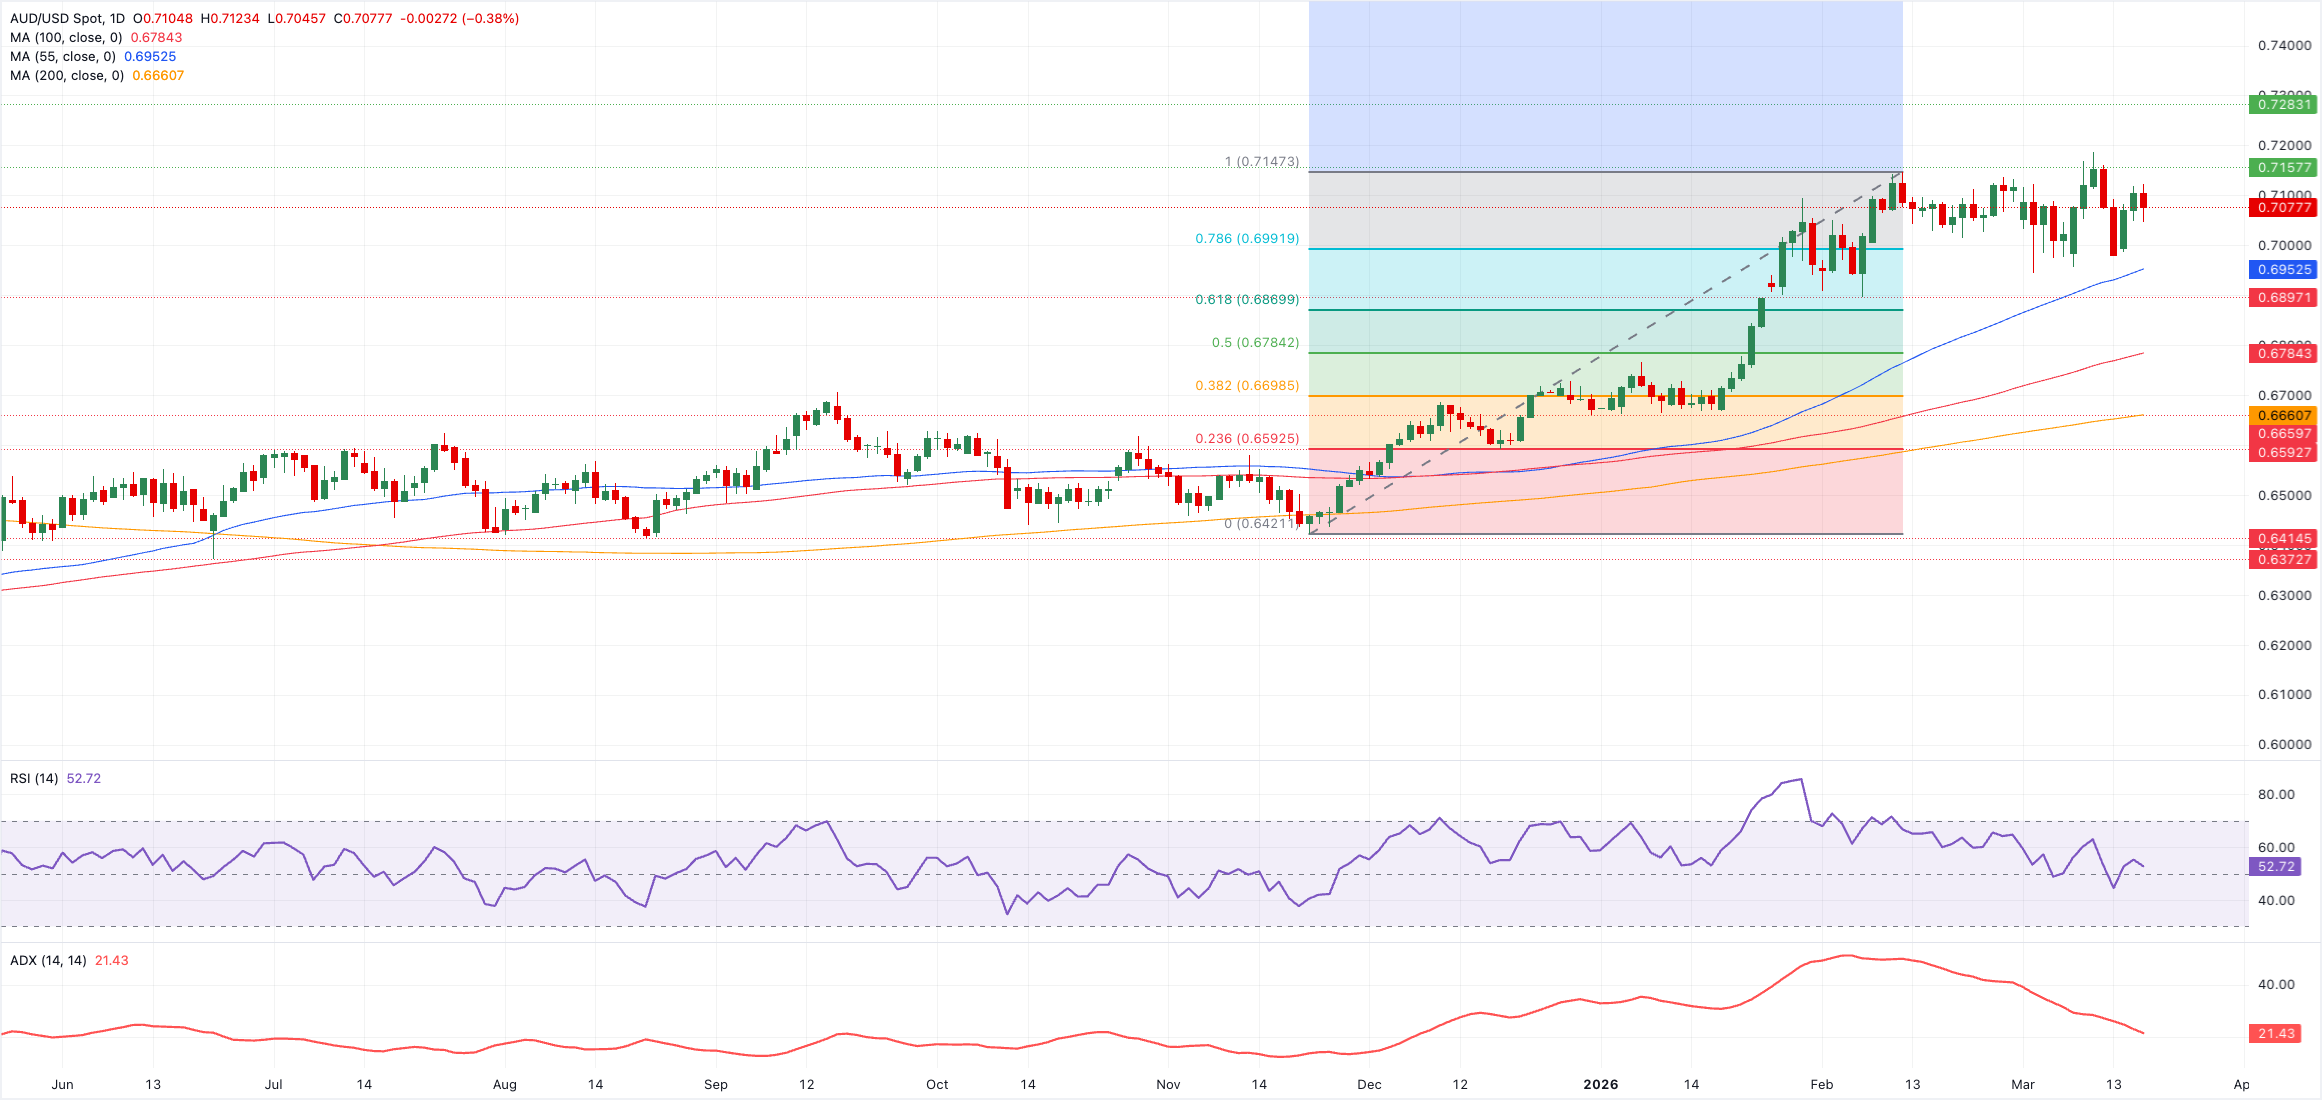Click the 0.64145 support price label
This screenshot has height=1100, width=2322.
click(x=2283, y=539)
